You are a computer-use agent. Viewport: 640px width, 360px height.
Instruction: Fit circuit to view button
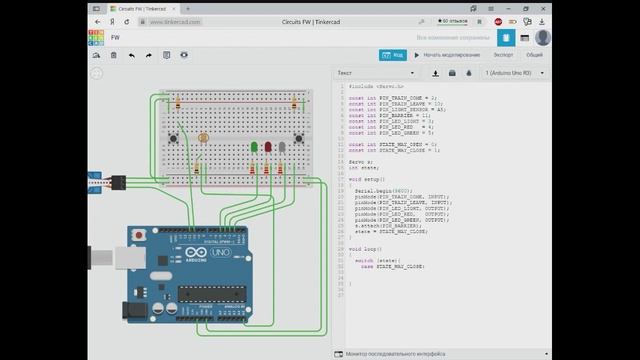(97, 73)
